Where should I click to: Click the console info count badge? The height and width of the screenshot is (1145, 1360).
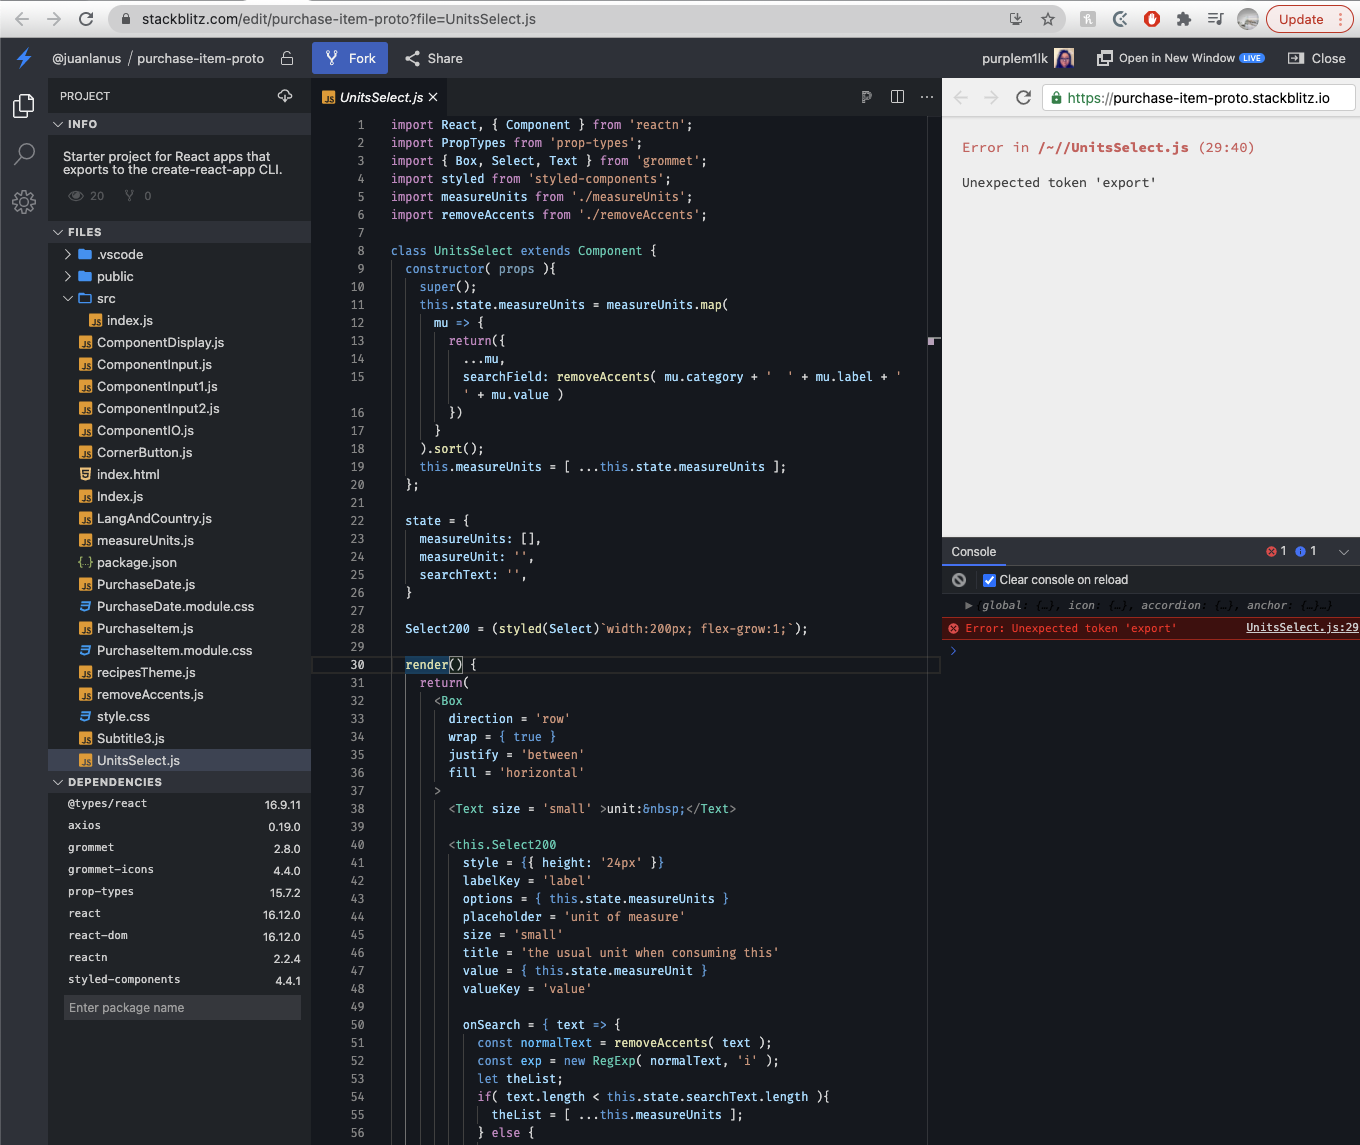(x=1306, y=551)
